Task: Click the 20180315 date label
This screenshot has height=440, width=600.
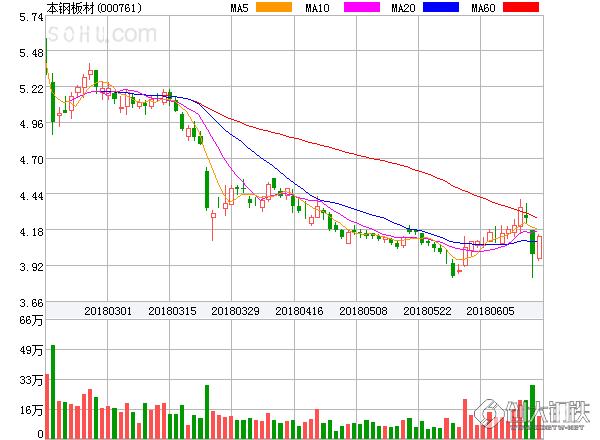Action: point(172,311)
